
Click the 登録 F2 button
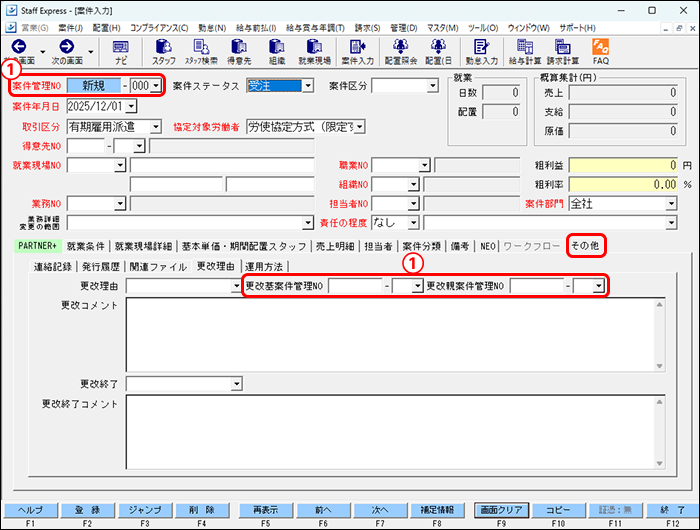(x=88, y=510)
